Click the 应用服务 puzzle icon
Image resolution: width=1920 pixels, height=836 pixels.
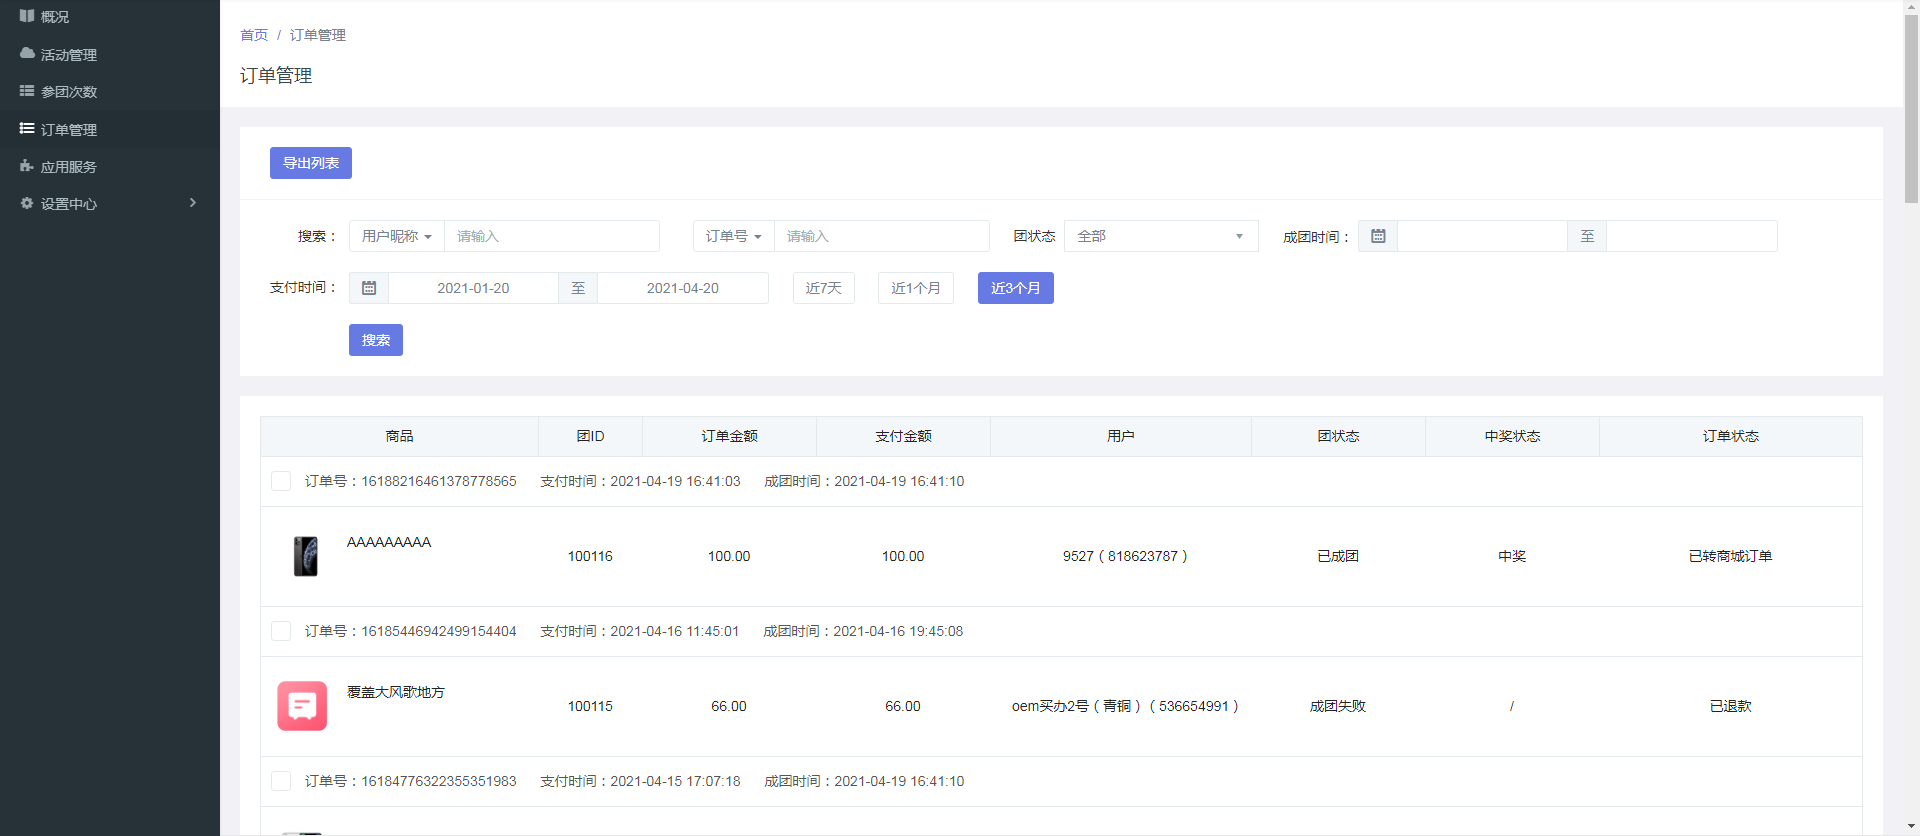pyautogui.click(x=27, y=166)
